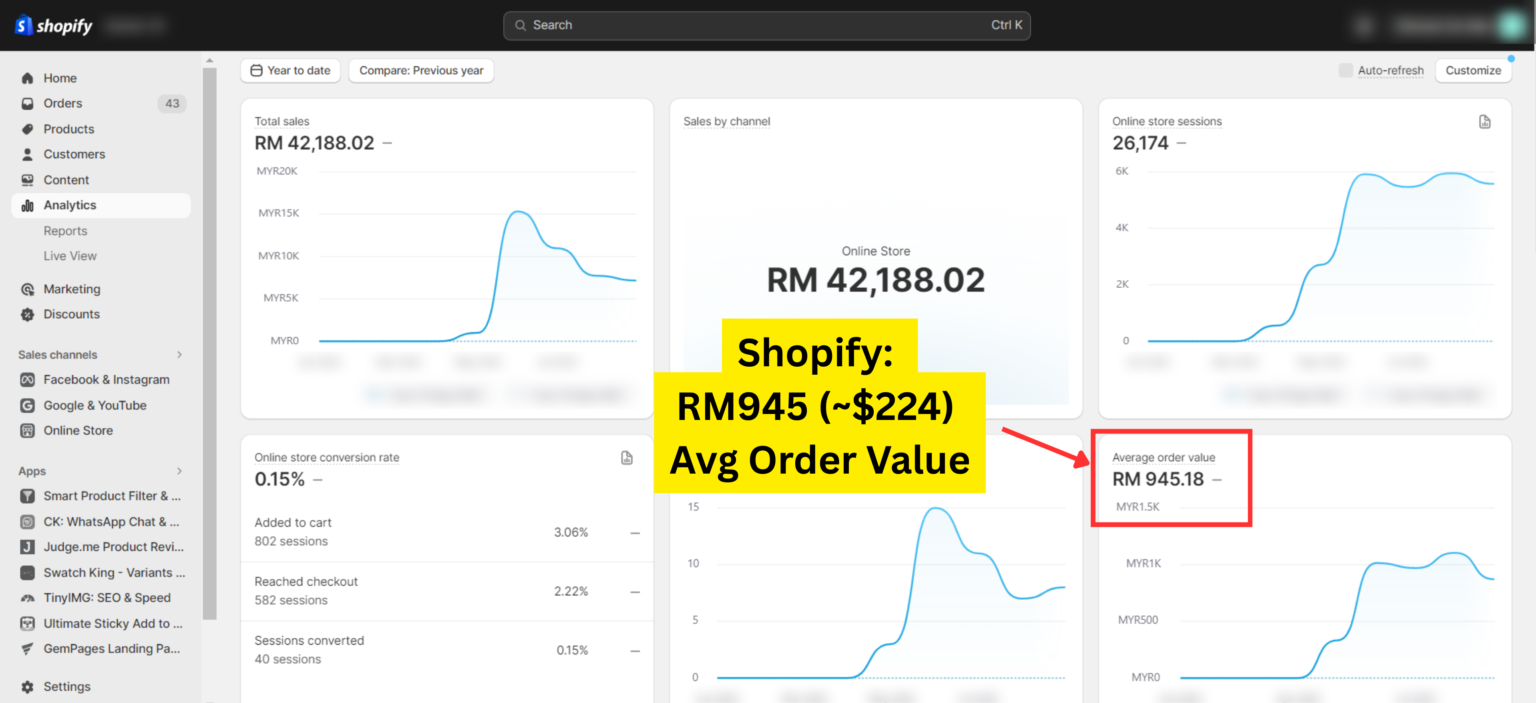Open report icon on Online store sessions
1536x703 pixels.
[1485, 122]
